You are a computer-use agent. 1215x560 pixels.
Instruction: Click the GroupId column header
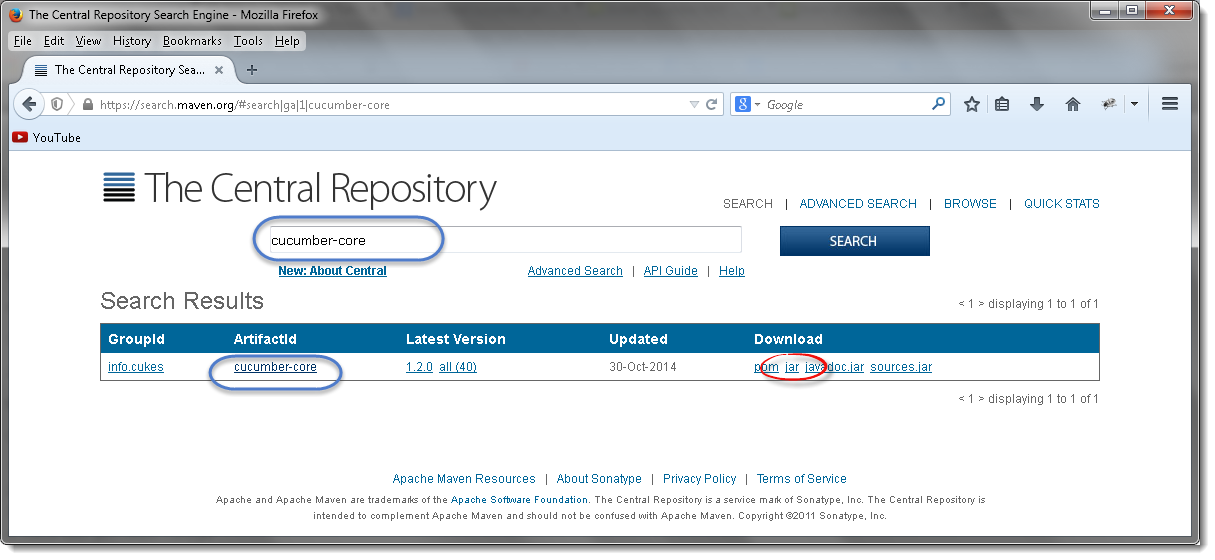134,339
